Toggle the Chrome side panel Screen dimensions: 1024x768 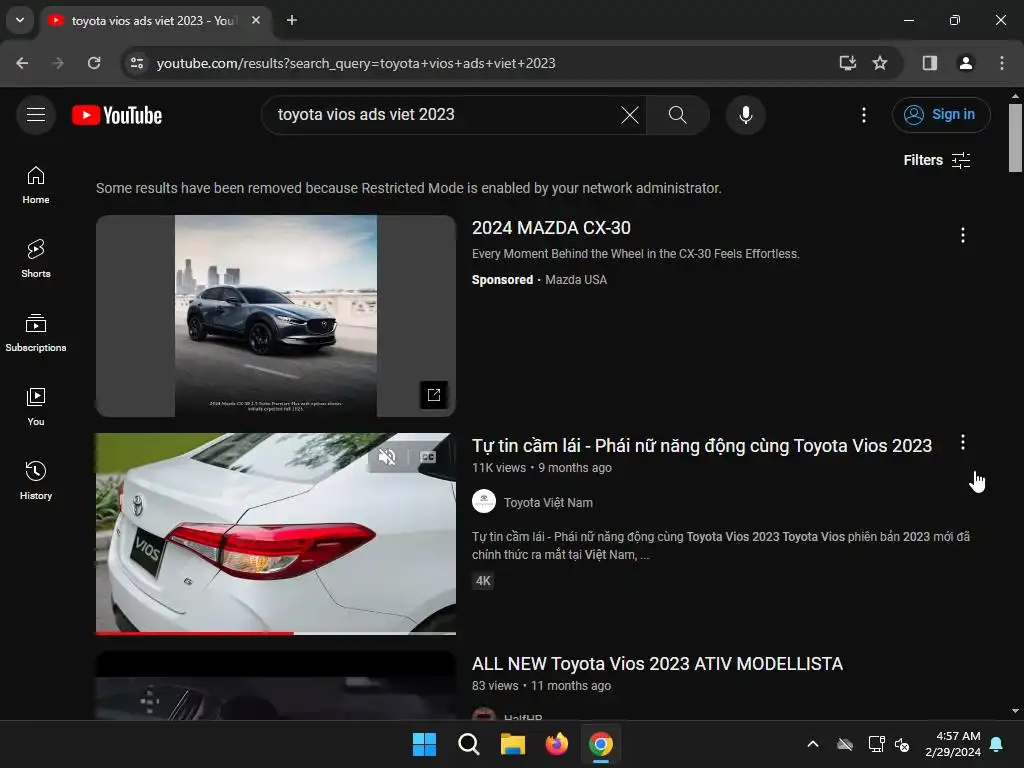929,63
